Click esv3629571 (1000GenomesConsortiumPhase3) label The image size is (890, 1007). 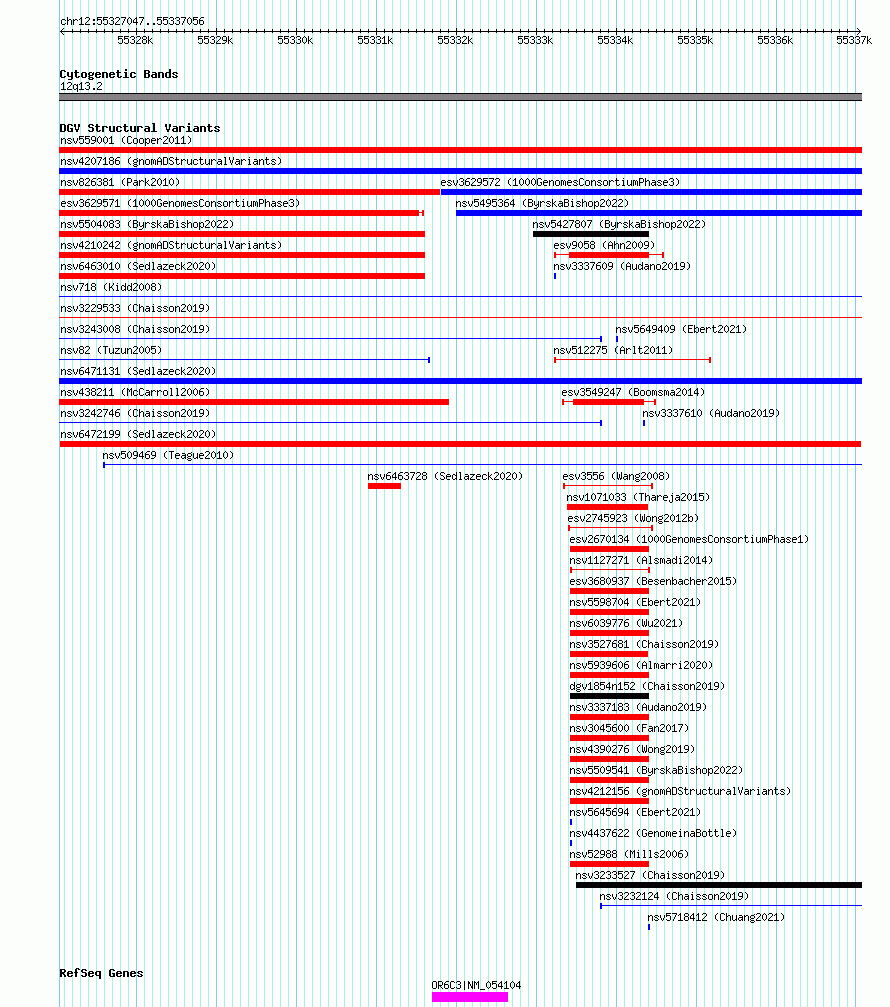coord(180,204)
